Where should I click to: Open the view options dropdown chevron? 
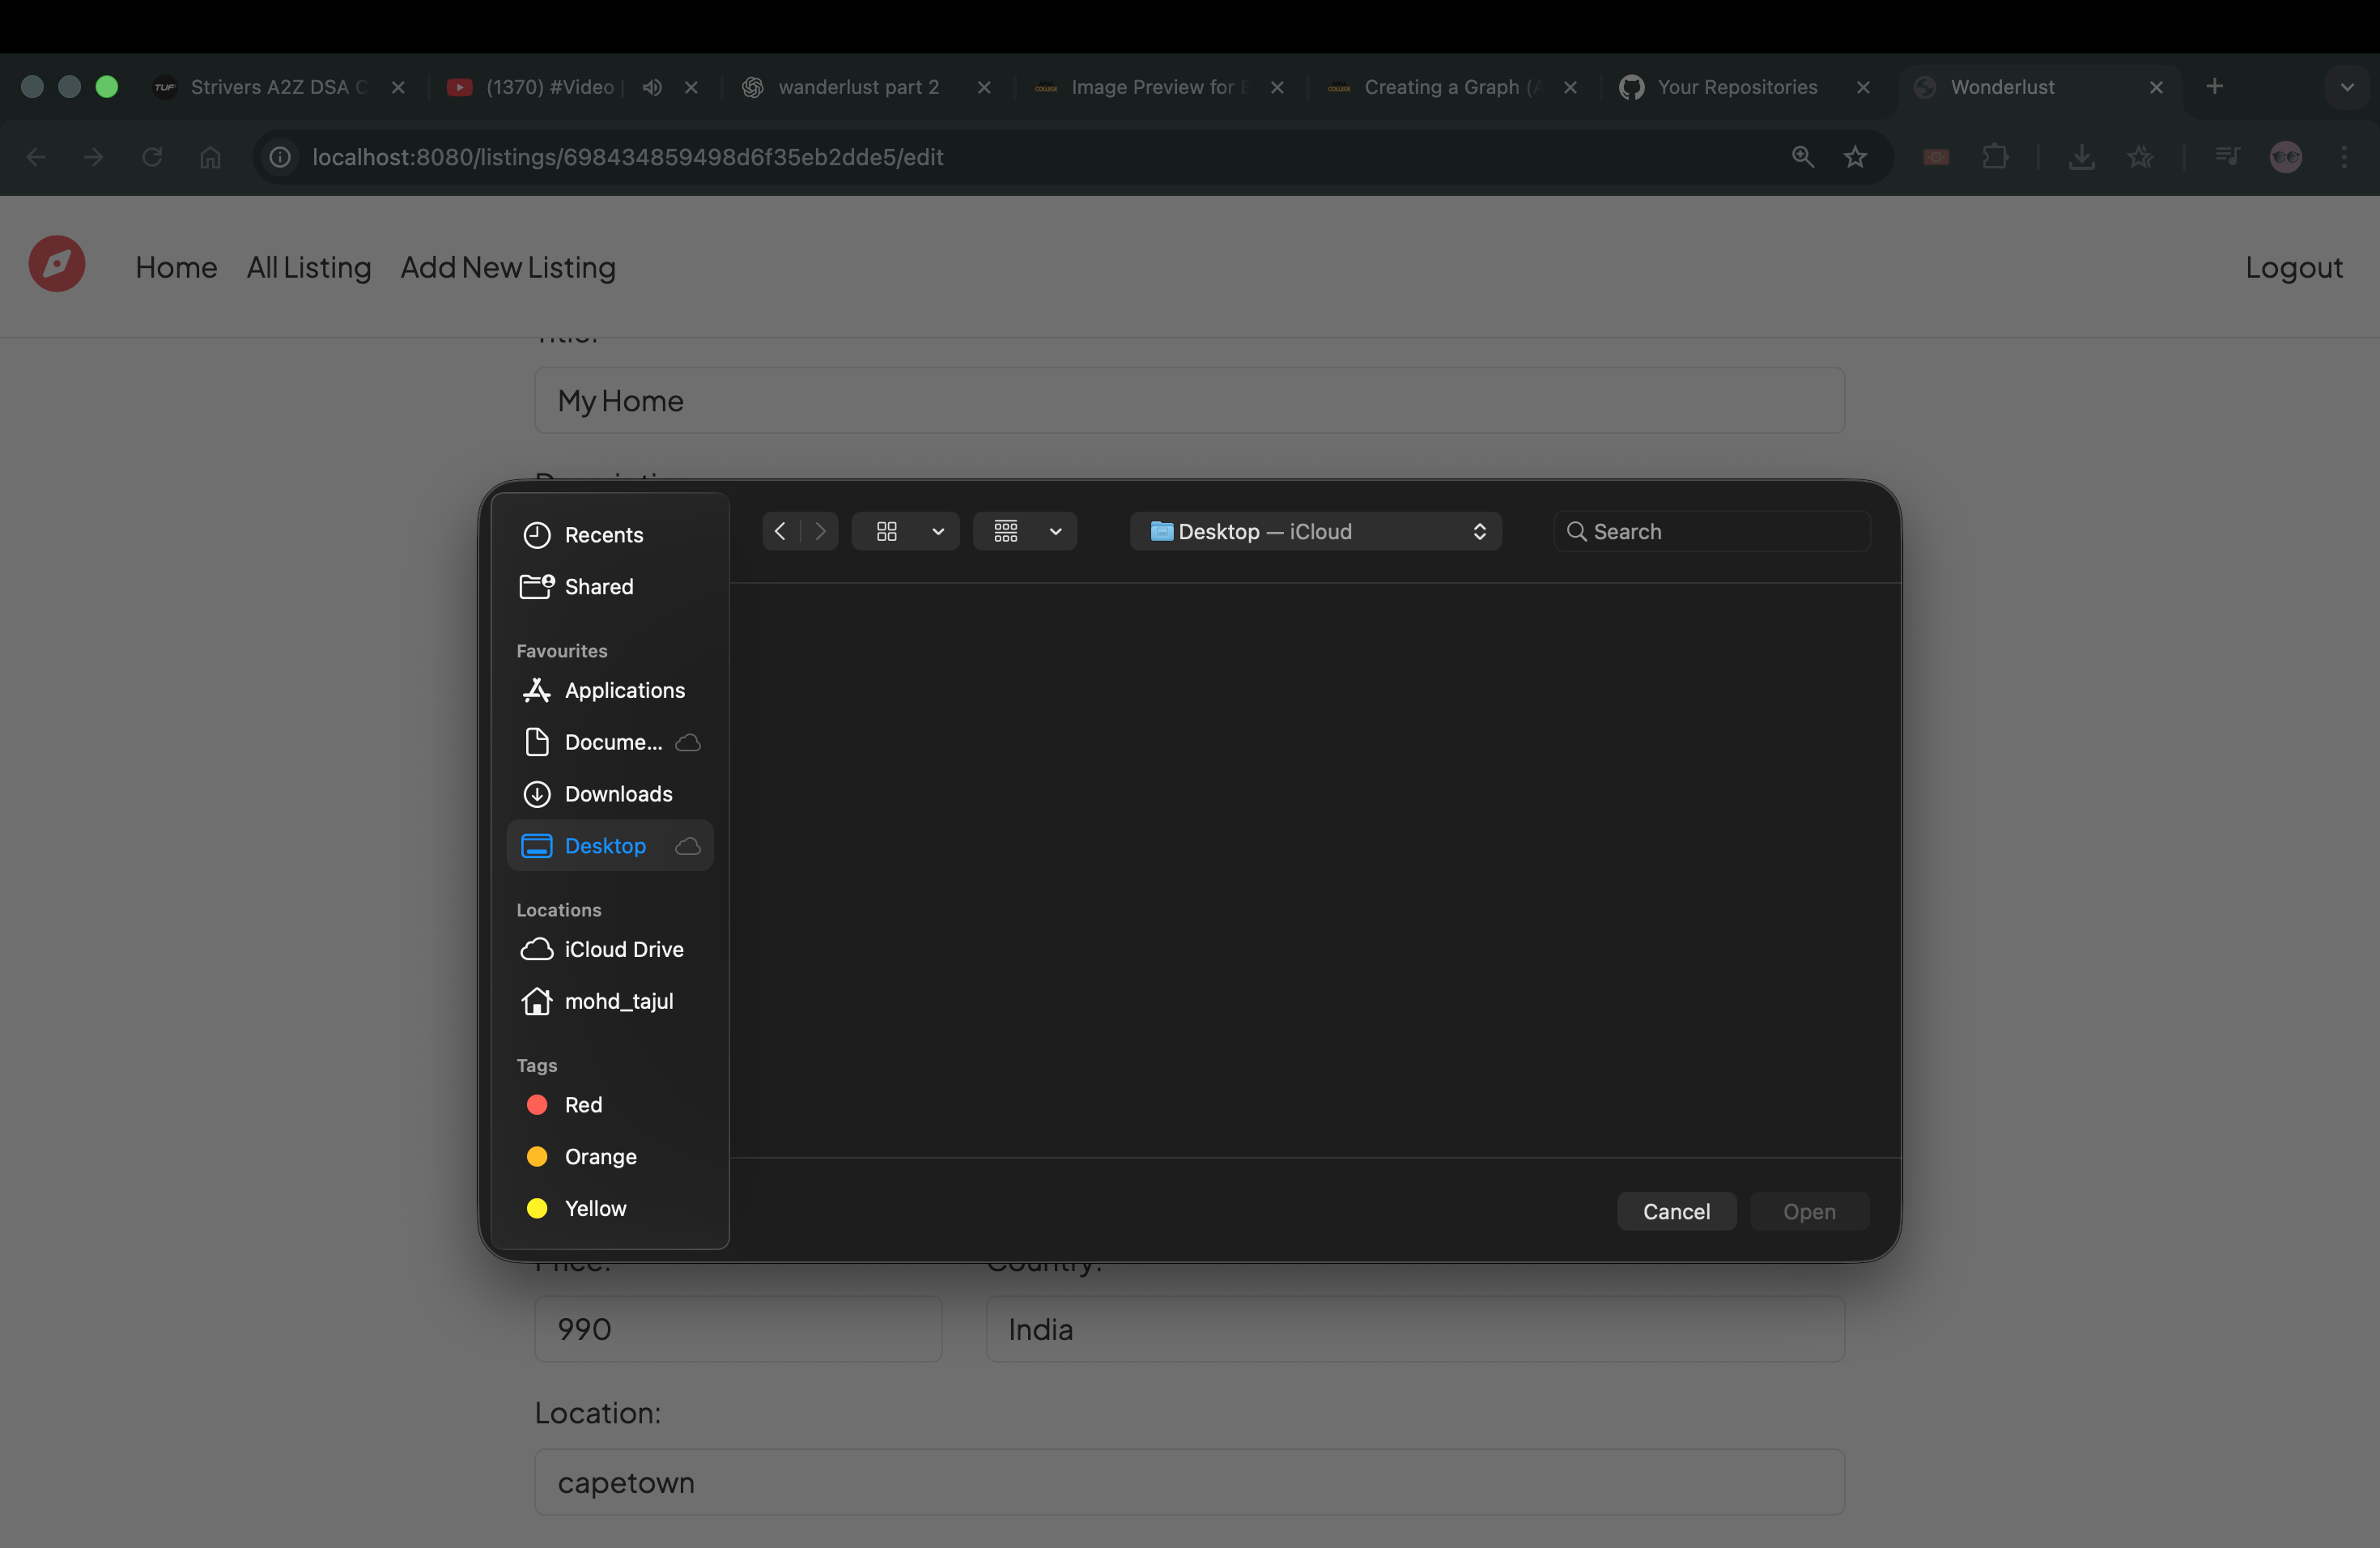[938, 531]
